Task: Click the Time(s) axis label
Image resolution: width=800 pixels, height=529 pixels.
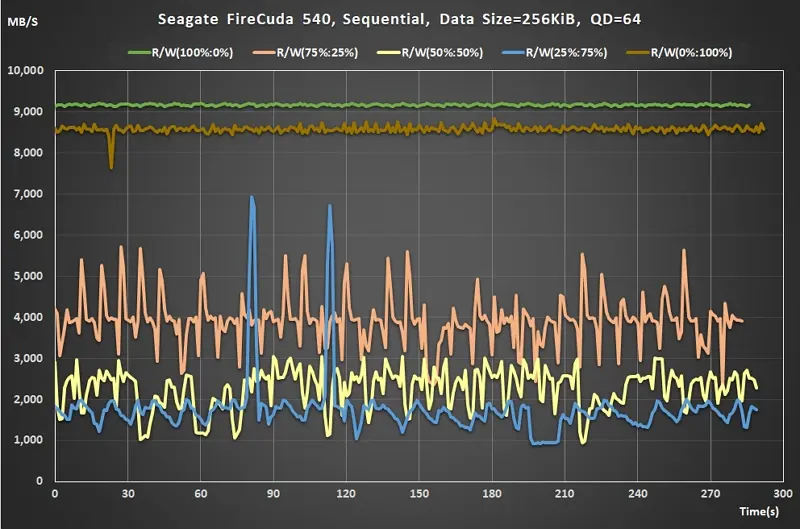Action: (759, 511)
